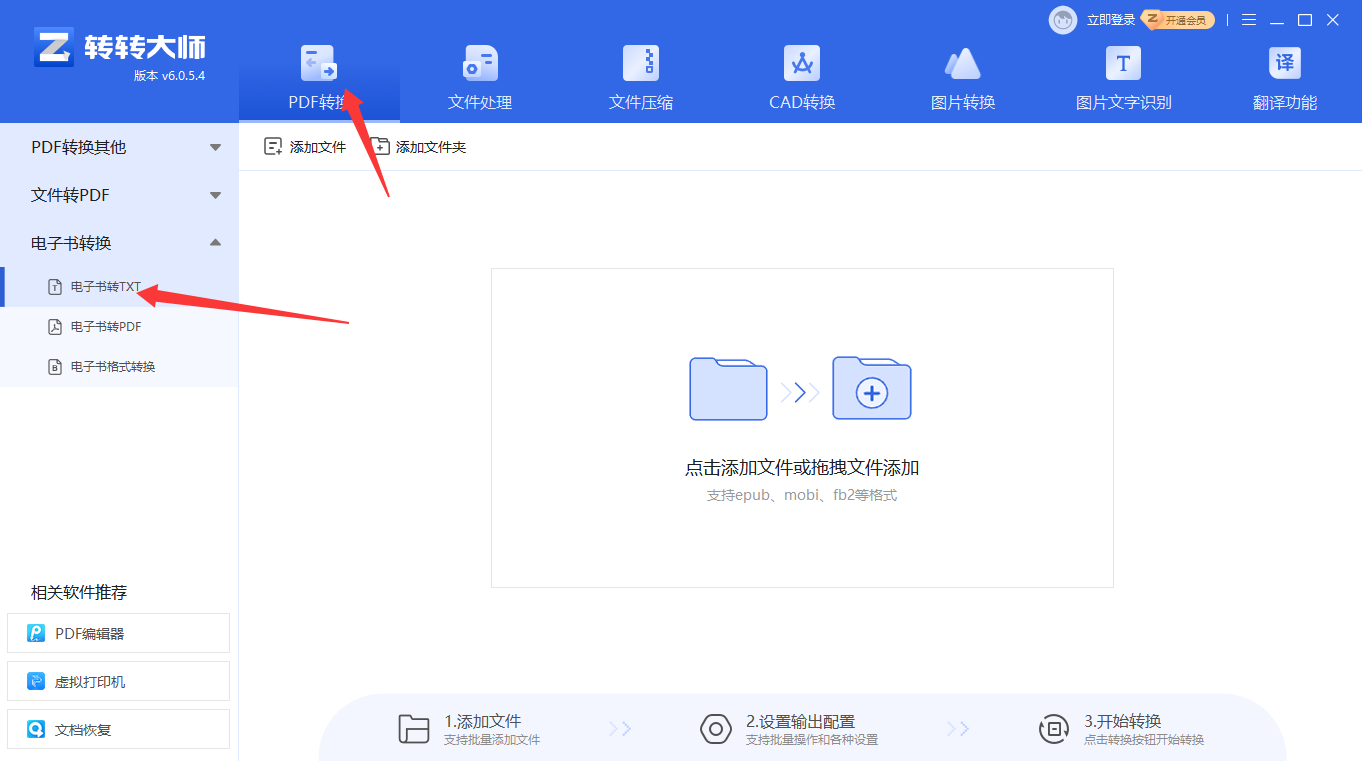
Task: Select the CAD转换 icon
Action: (x=802, y=63)
